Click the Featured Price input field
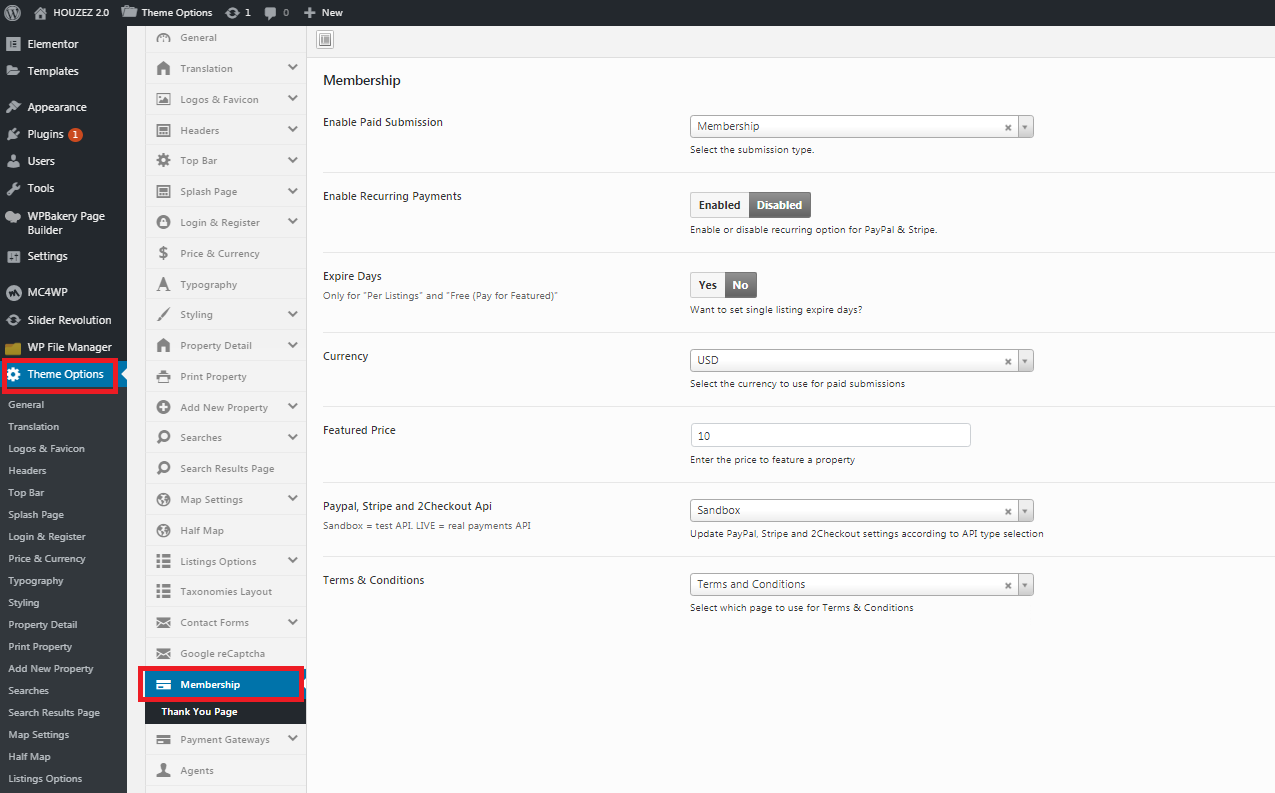Screen dimensions: 1275x793 (830, 435)
